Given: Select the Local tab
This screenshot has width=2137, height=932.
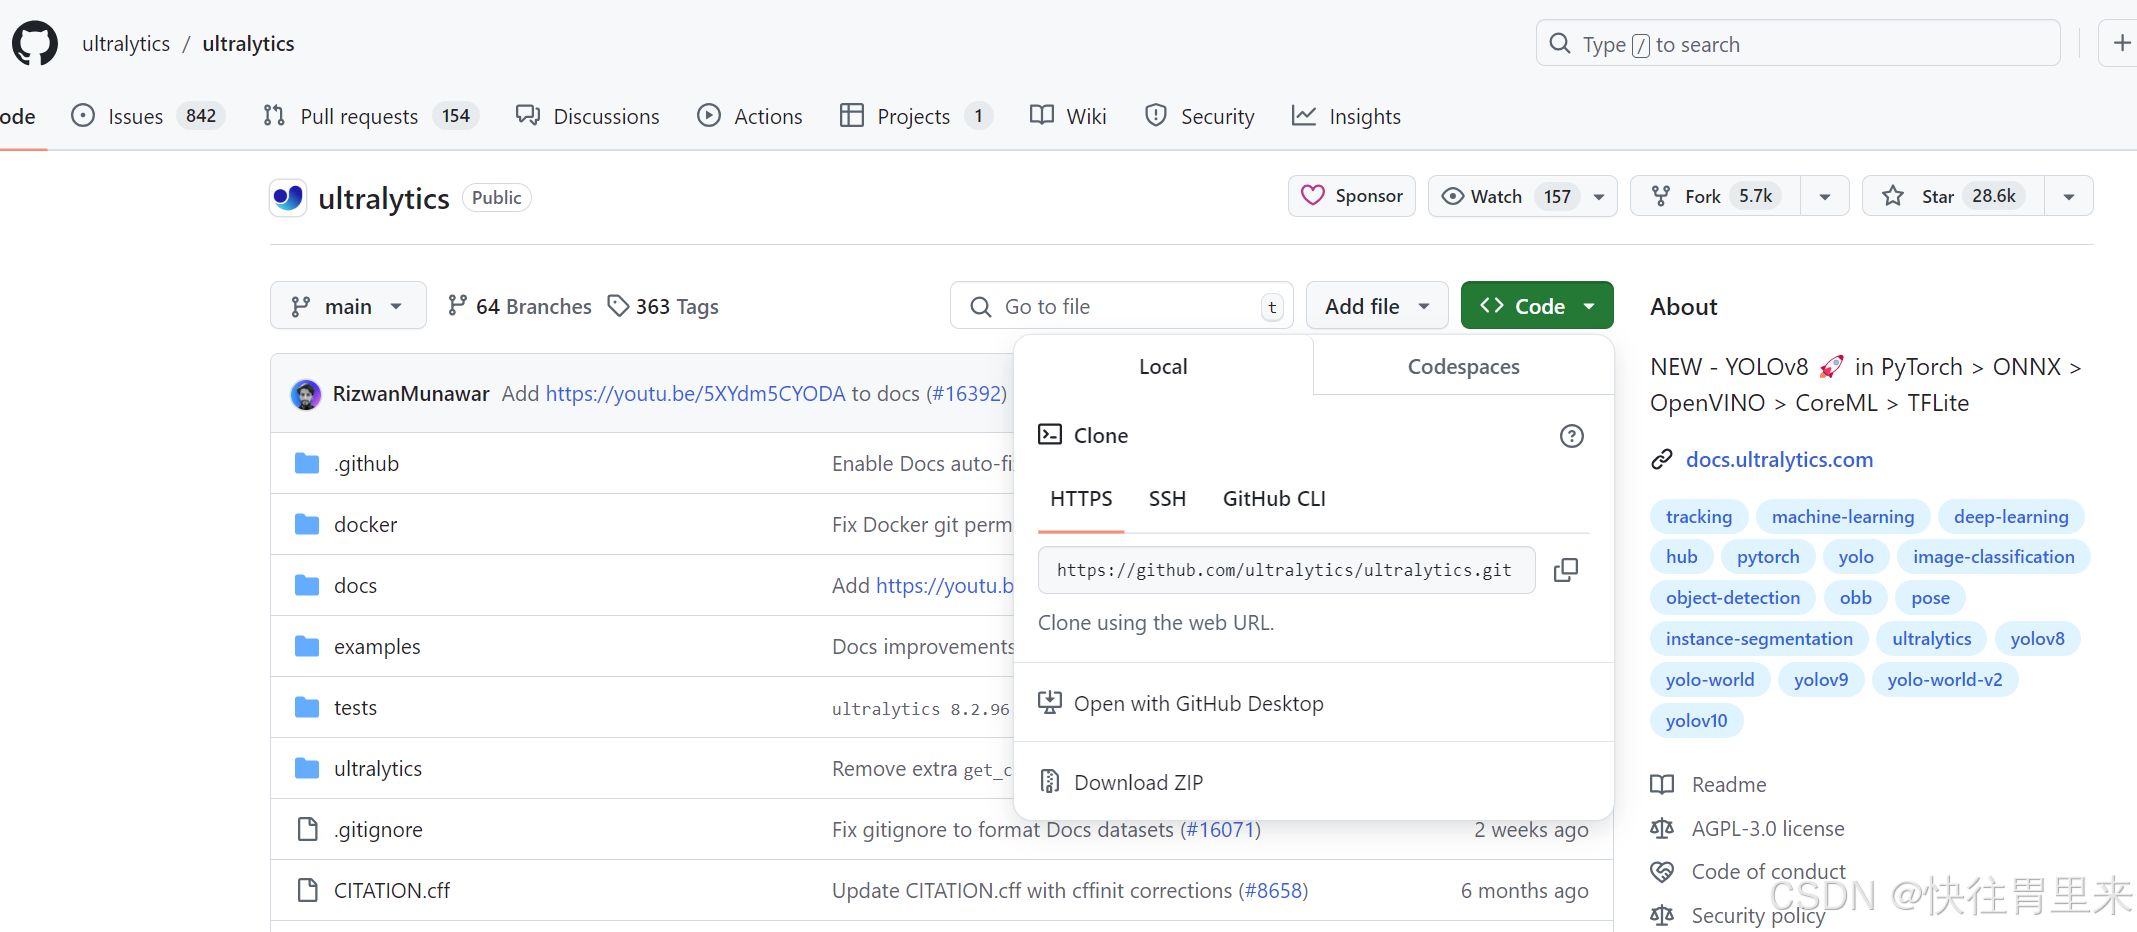Looking at the screenshot, I should 1163,367.
